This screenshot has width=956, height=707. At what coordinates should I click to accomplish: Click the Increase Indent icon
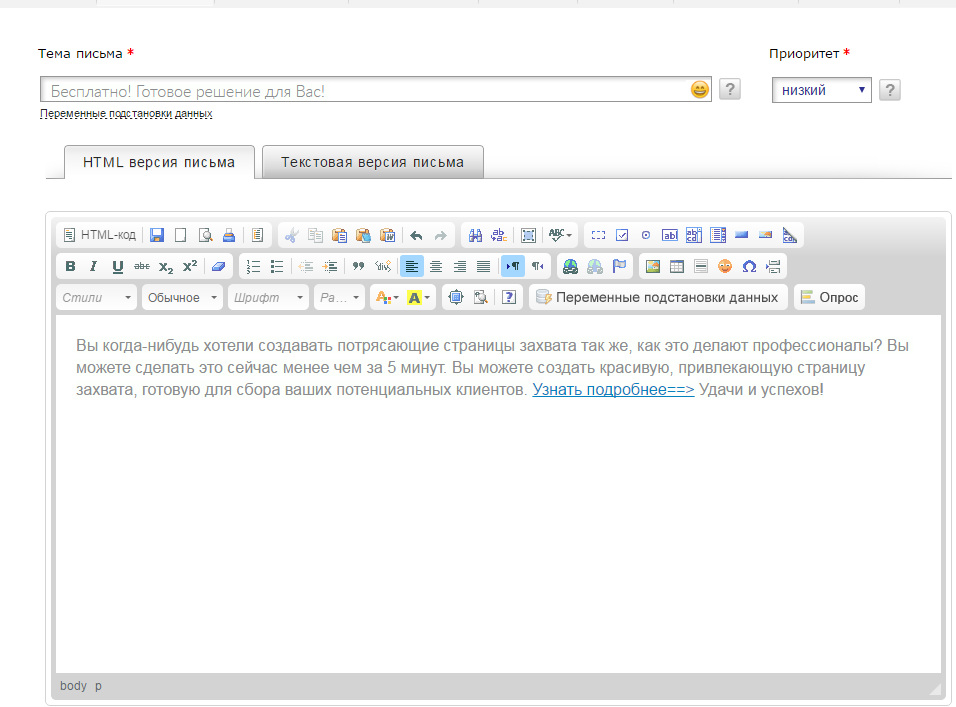pos(330,266)
